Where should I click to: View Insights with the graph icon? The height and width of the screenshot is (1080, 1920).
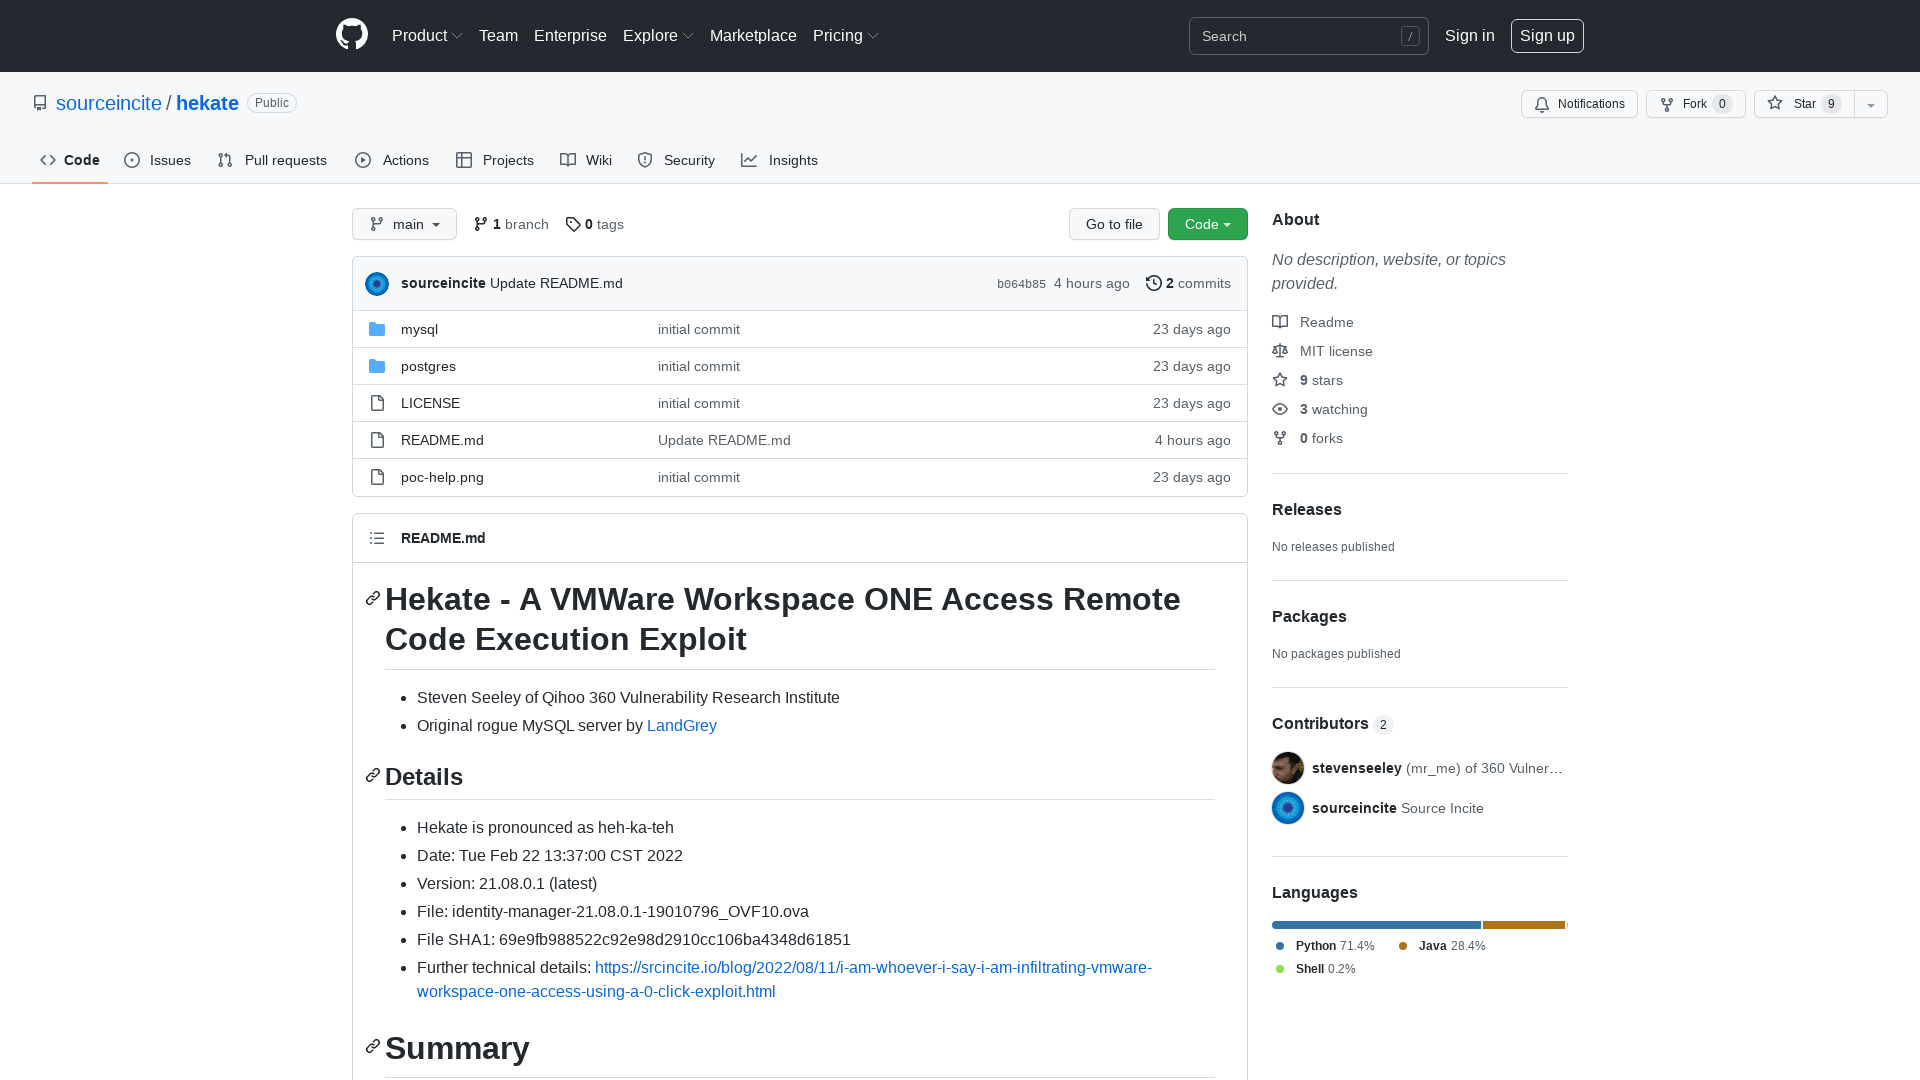coord(780,160)
